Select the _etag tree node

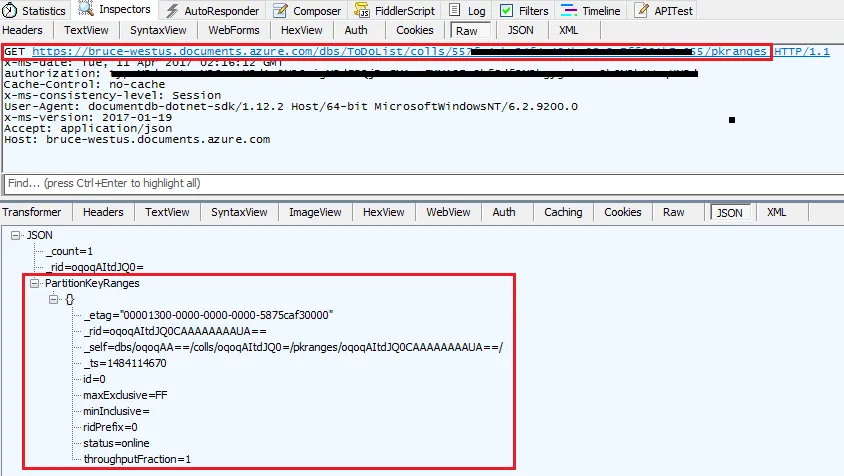tap(208, 315)
